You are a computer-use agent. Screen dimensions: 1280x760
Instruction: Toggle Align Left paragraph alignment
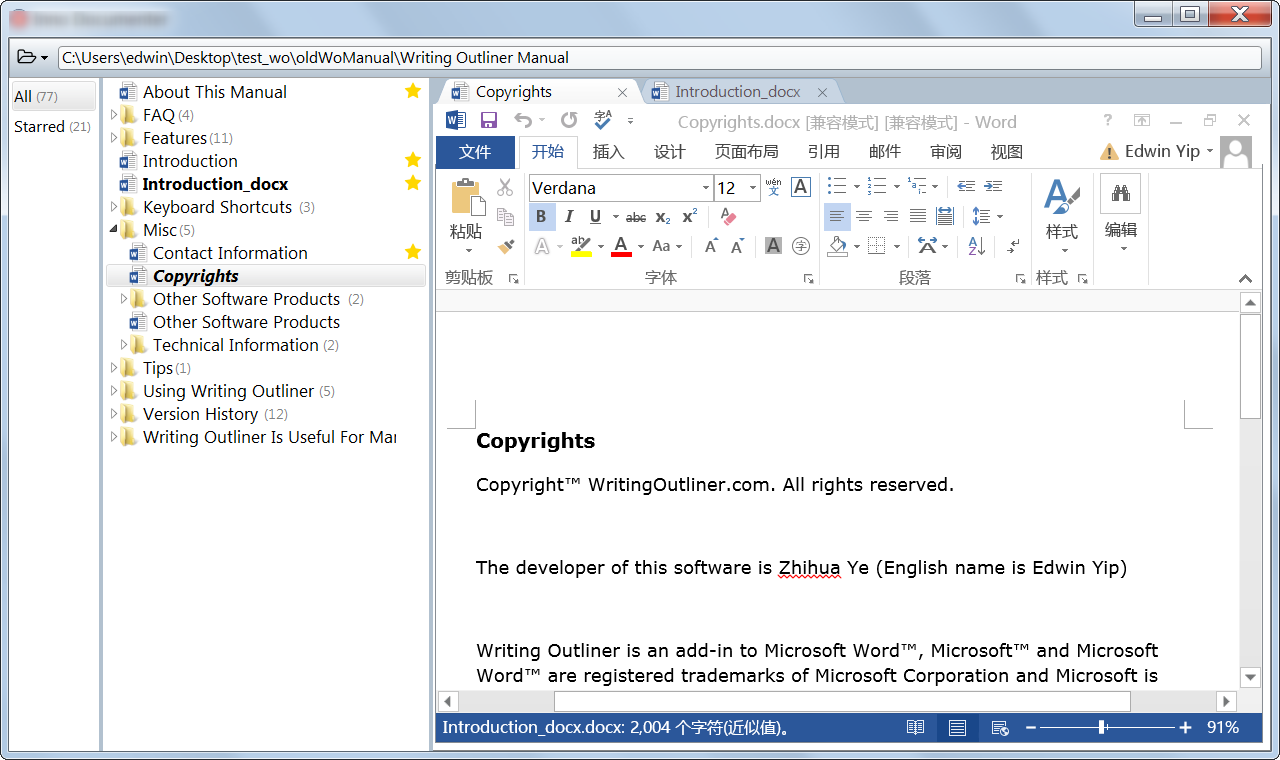(x=837, y=216)
